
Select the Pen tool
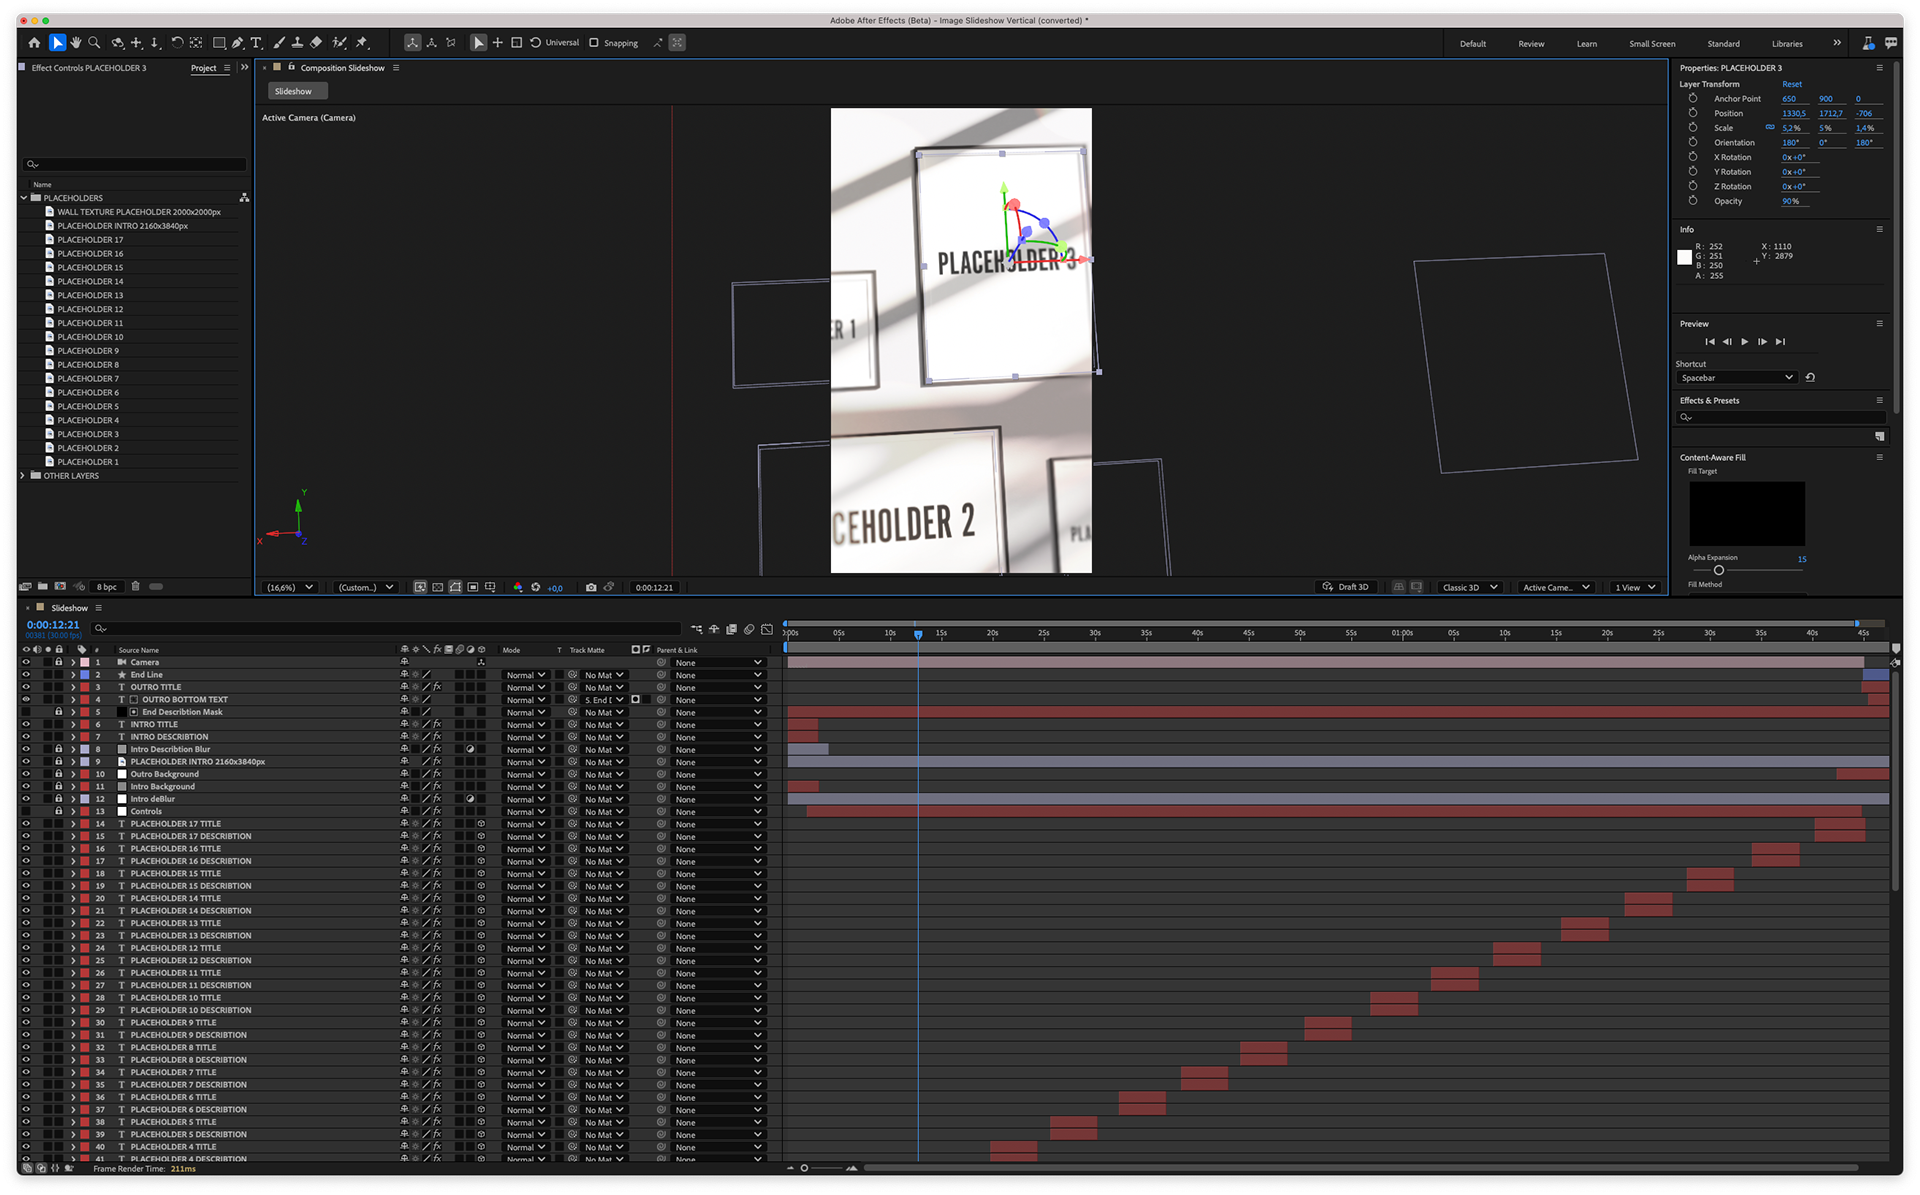pyautogui.click(x=237, y=43)
